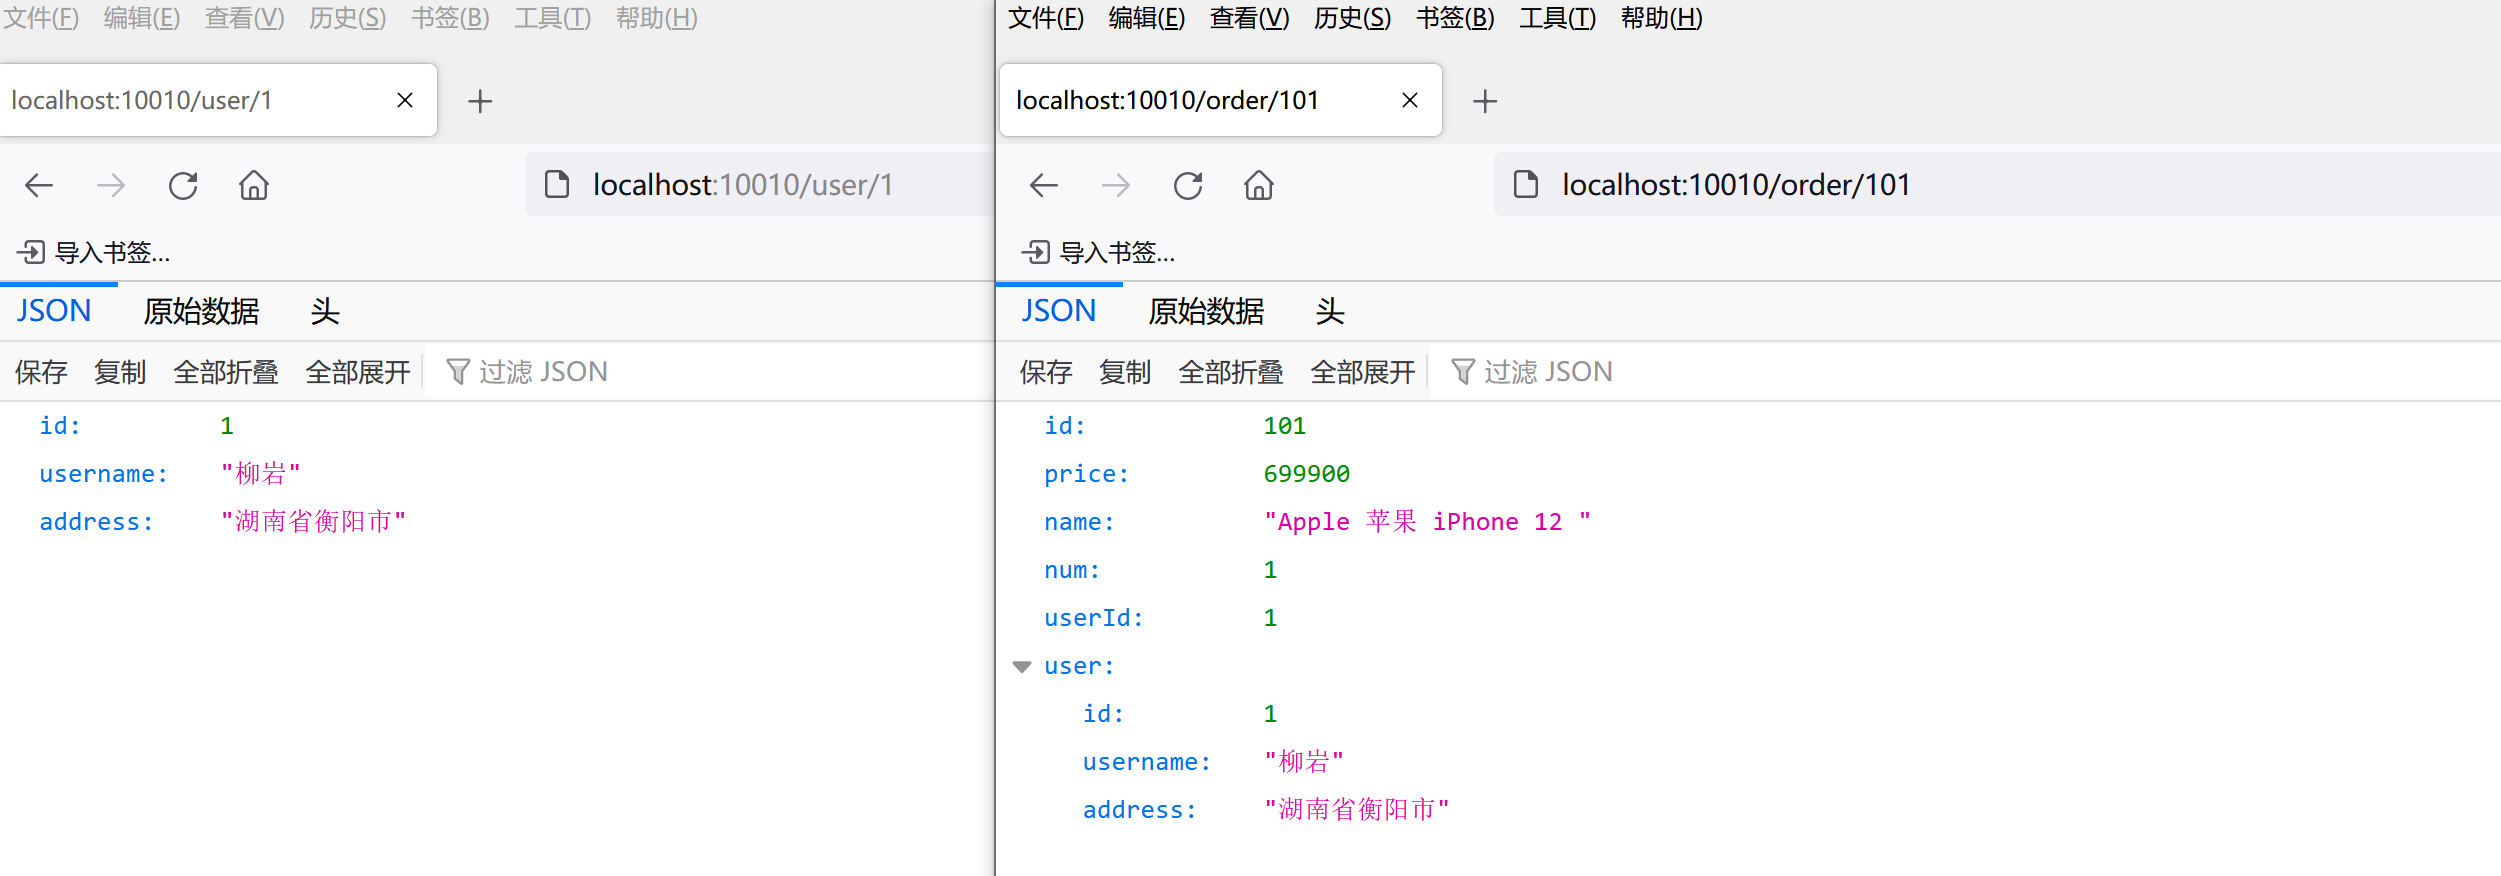The width and height of the screenshot is (2501, 876).
Task: Click filter funnel icon in user/1 window
Action: coord(458,372)
